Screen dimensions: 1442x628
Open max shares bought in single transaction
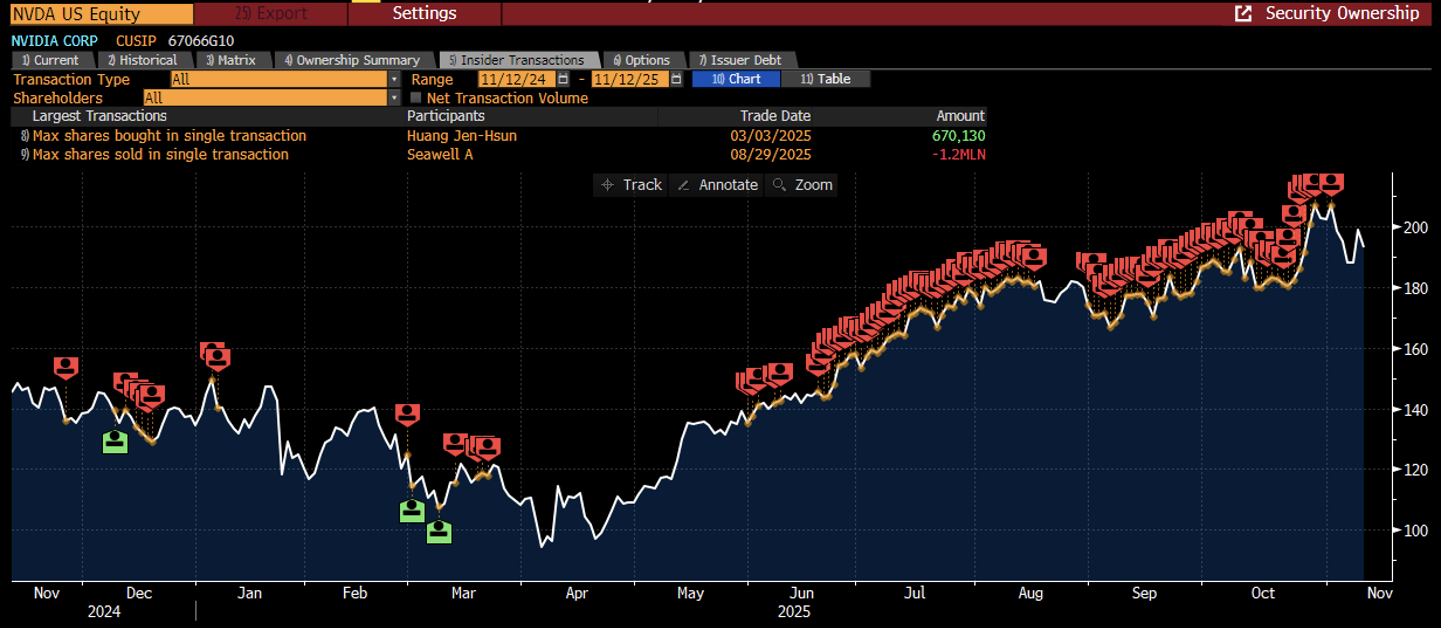click(169, 135)
